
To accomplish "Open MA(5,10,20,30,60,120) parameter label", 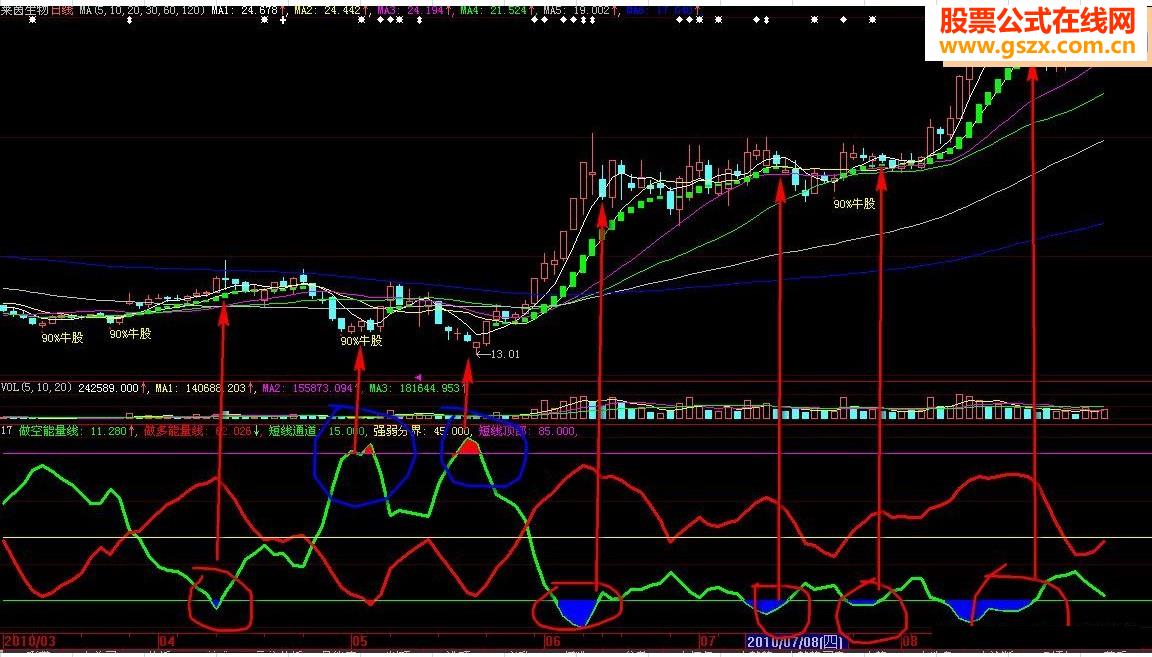I will 142,10.
